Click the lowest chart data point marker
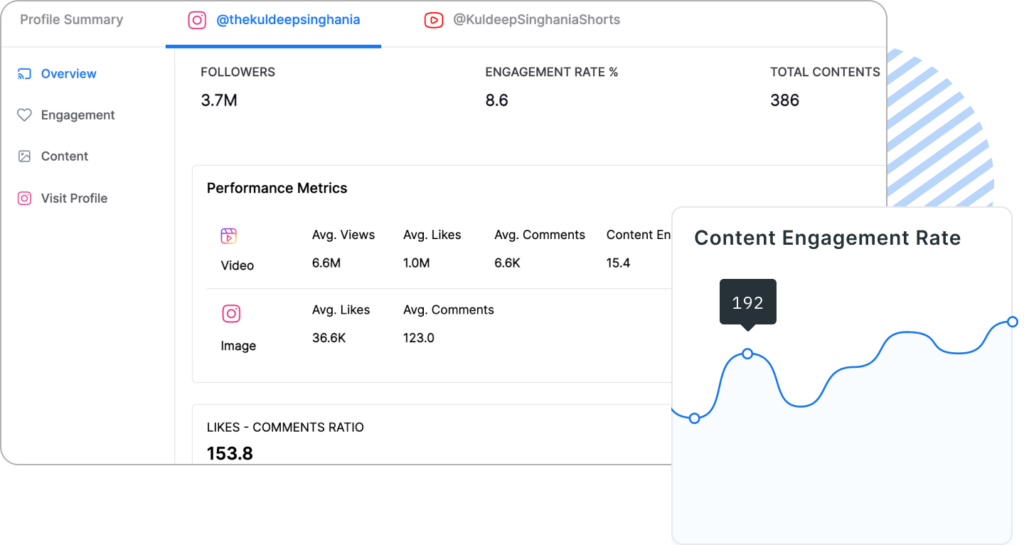The image size is (1024, 545). tap(695, 418)
